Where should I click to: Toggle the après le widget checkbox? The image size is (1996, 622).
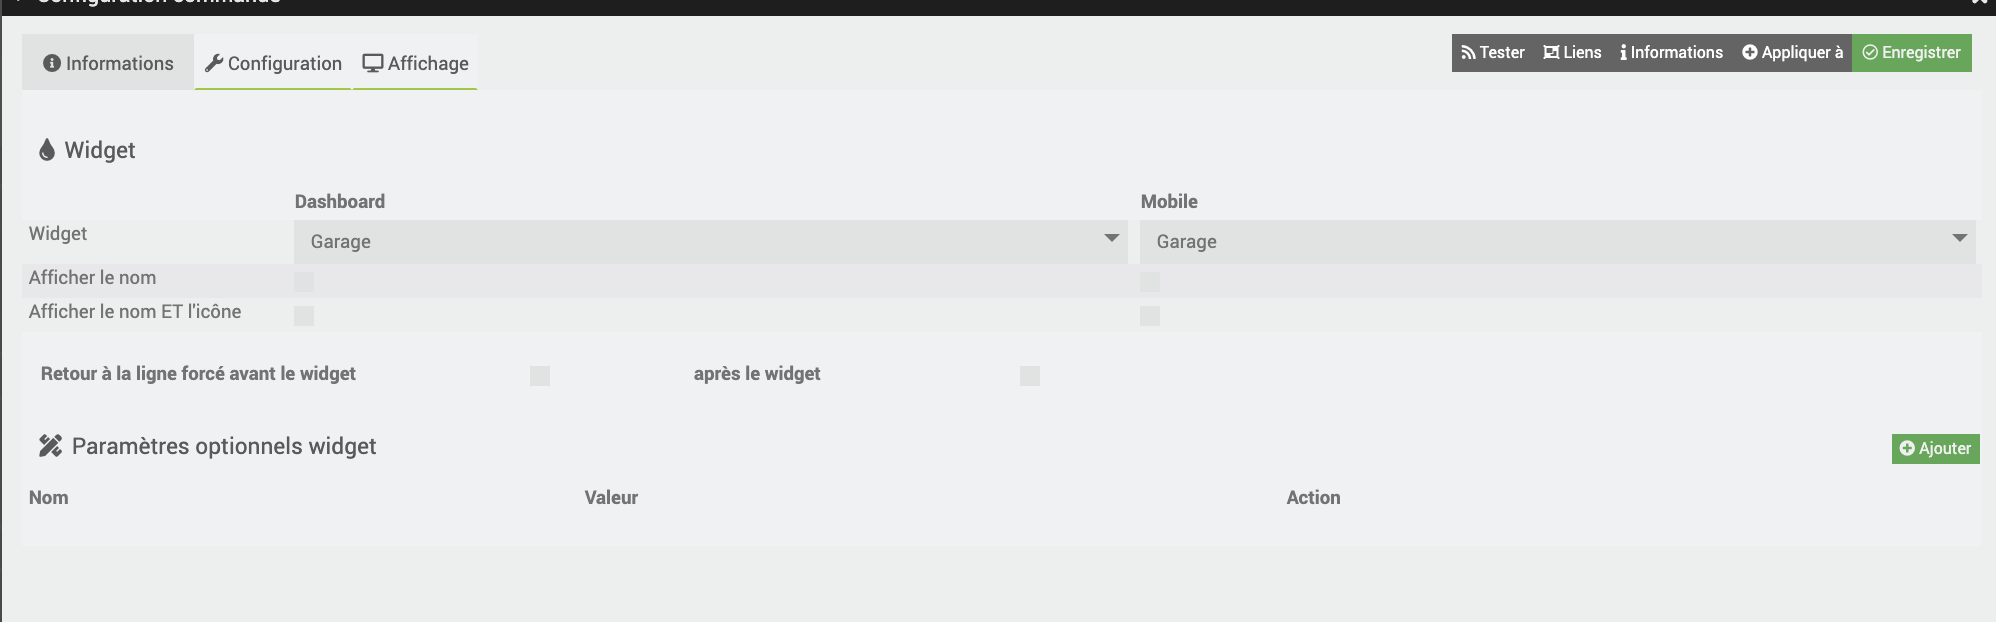pyautogui.click(x=1030, y=376)
